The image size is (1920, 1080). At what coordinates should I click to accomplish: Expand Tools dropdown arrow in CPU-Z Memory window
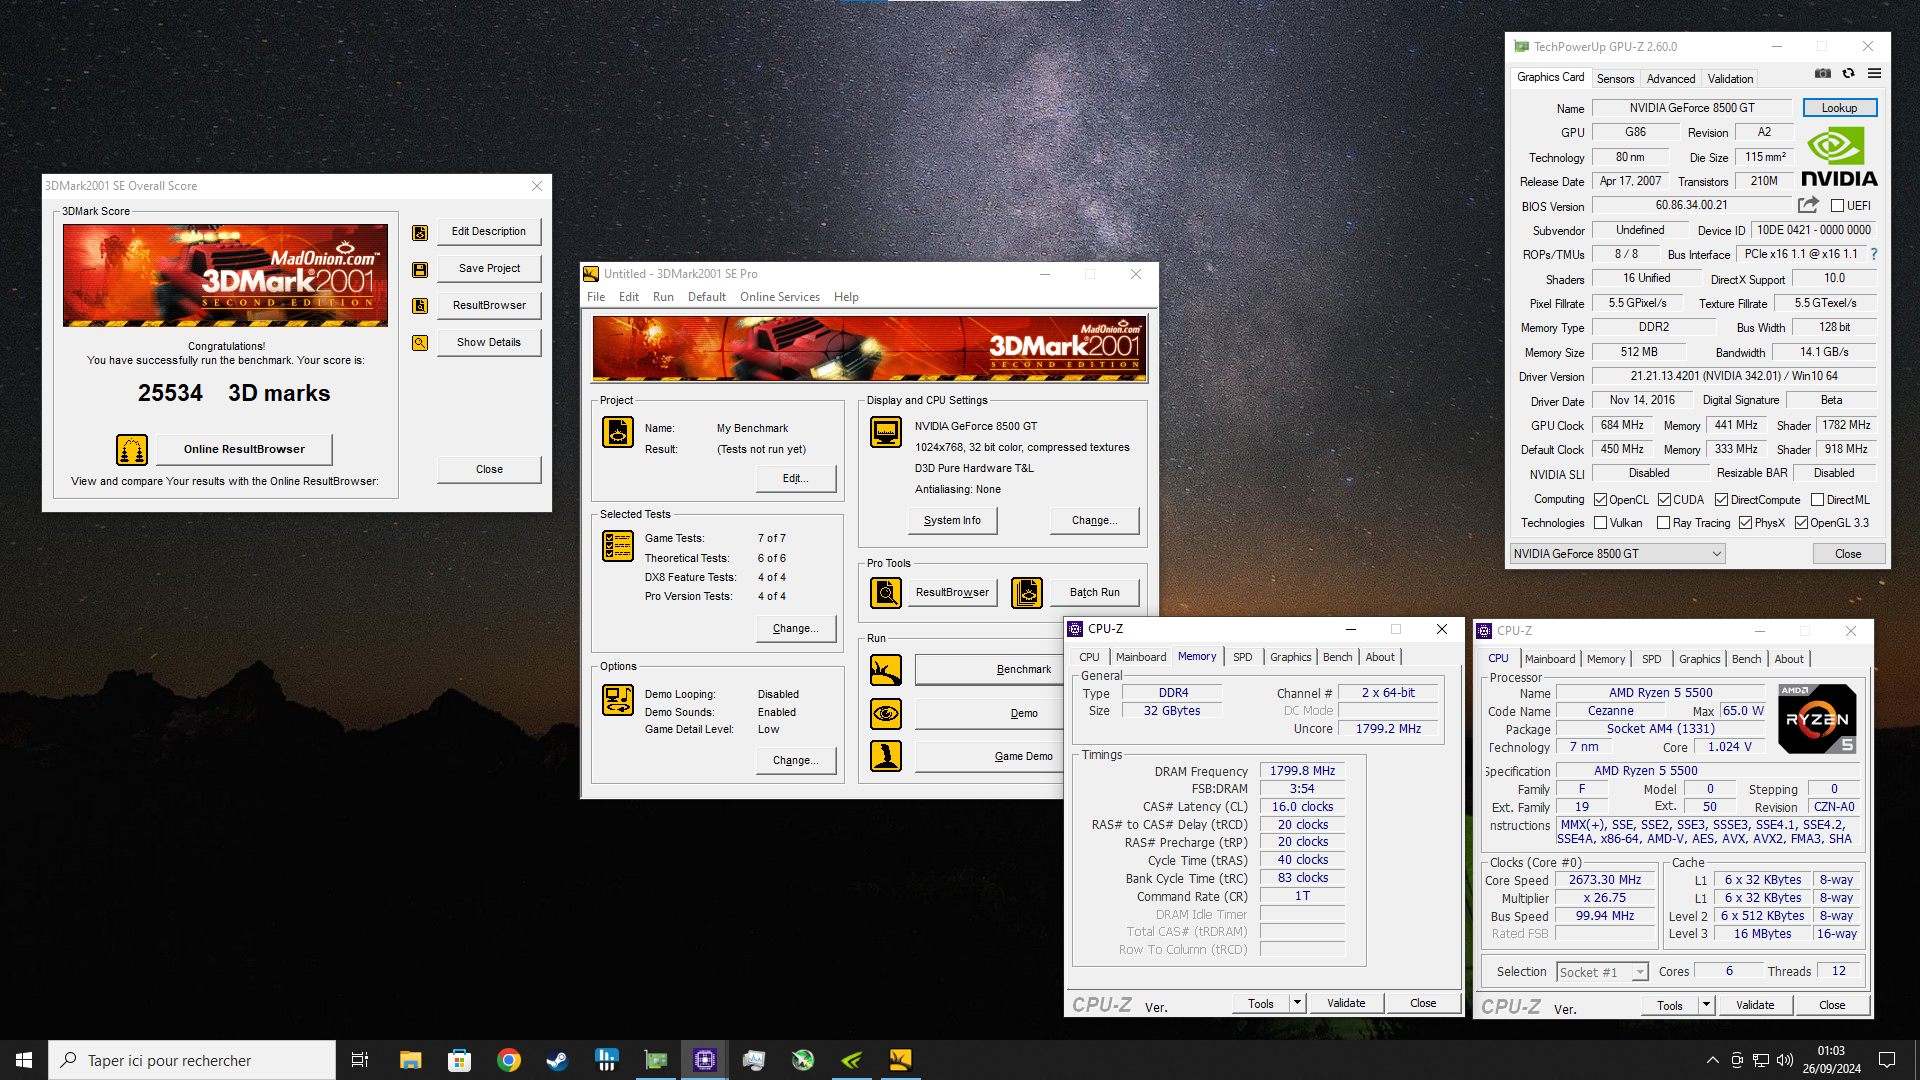coord(1298,1003)
